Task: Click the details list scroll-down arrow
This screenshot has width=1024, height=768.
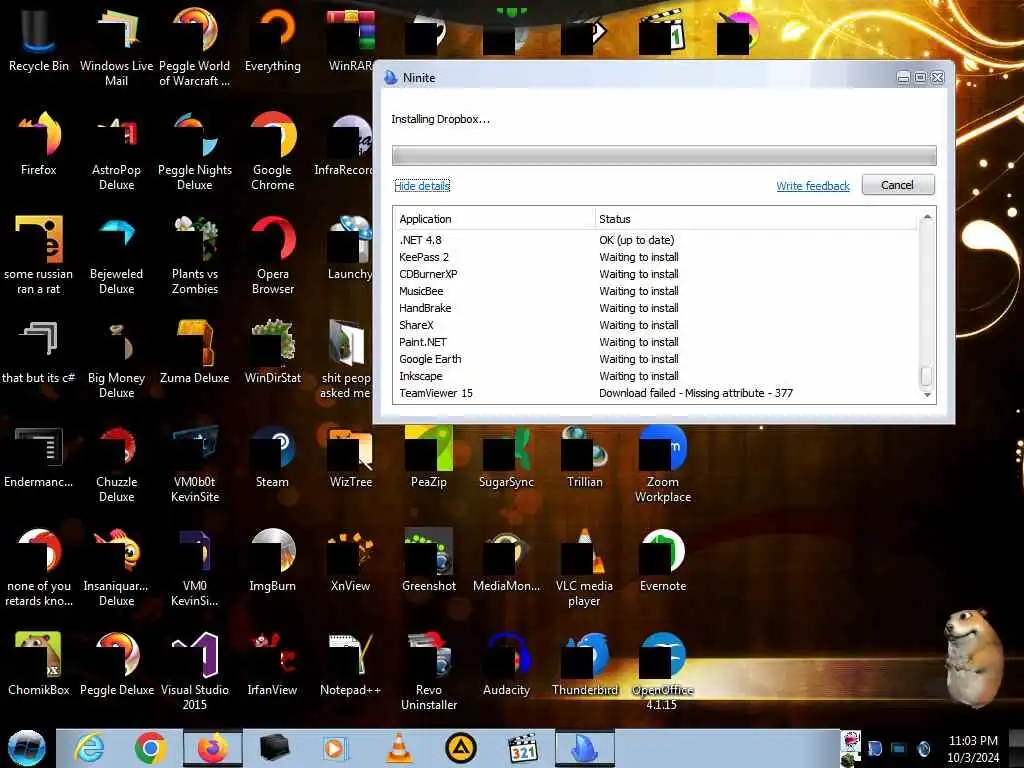Action: click(x=927, y=394)
